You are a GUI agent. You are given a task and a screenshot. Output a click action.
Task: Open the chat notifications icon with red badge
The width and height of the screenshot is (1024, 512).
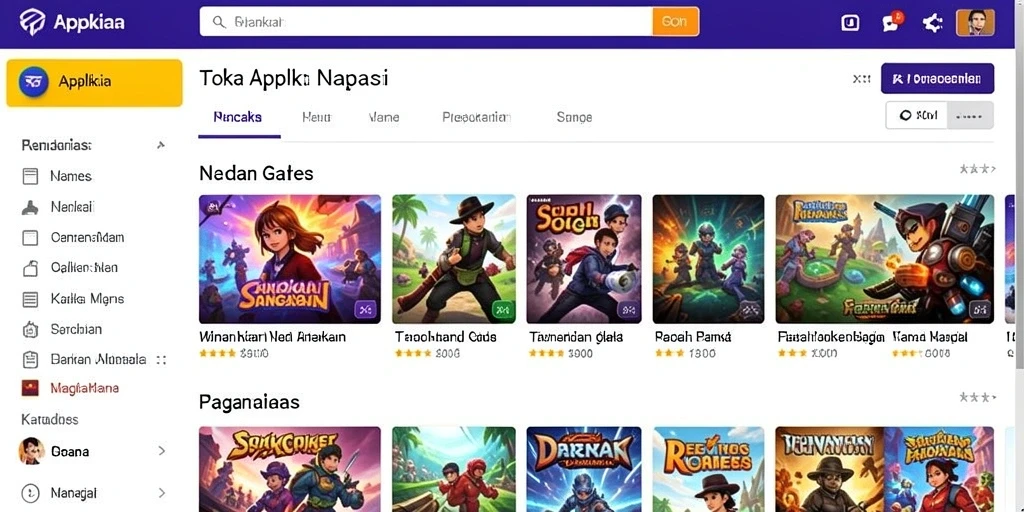pyautogui.click(x=891, y=22)
